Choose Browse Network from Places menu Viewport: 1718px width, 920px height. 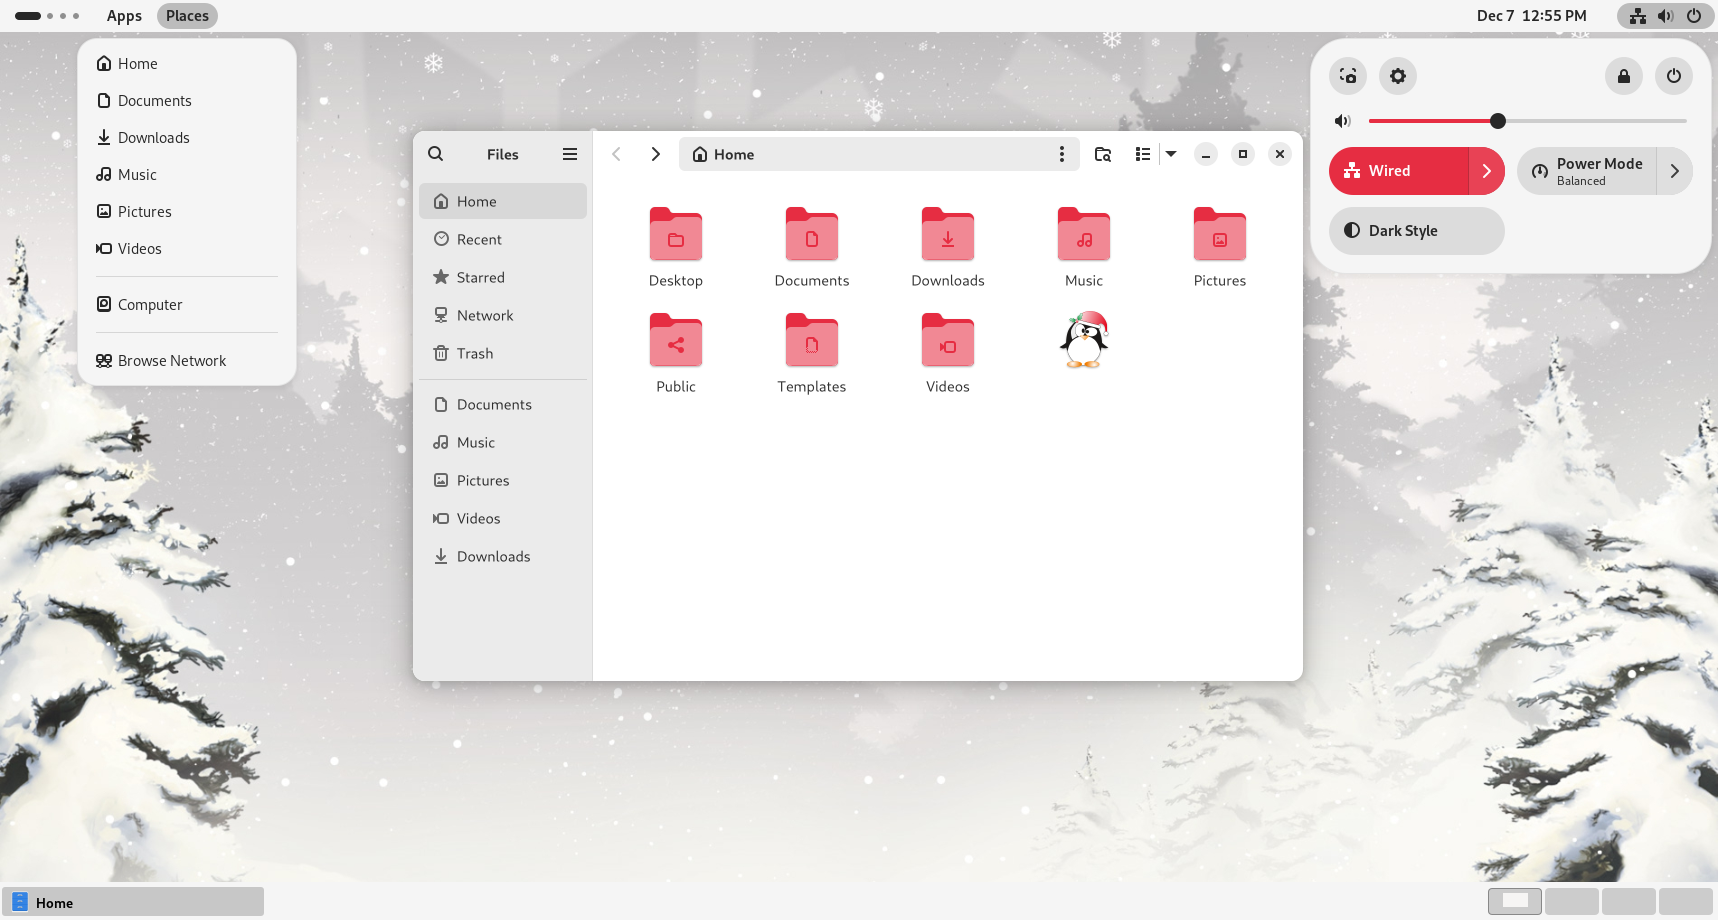pos(187,360)
